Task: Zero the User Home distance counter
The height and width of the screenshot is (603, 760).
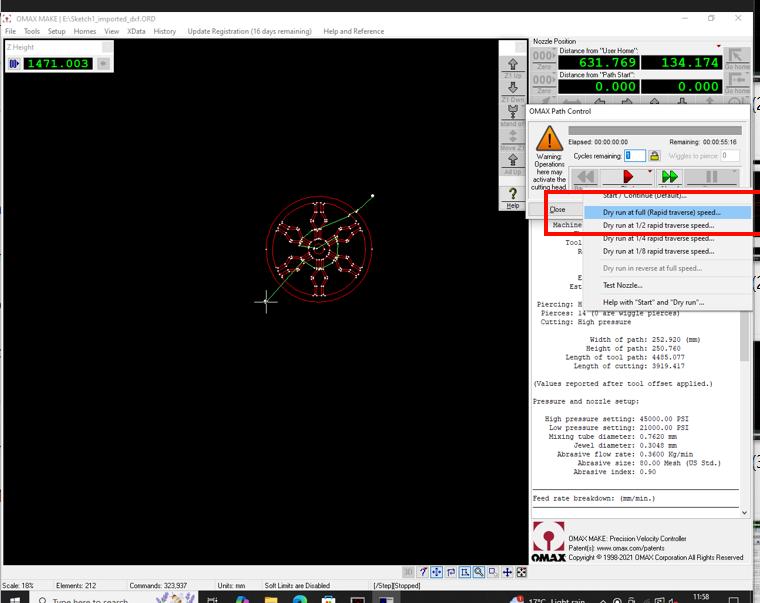Action: pyautogui.click(x=544, y=60)
